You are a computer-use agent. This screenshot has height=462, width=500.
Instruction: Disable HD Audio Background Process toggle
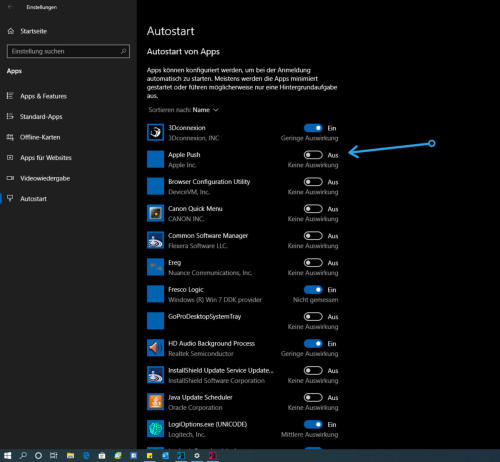click(313, 344)
